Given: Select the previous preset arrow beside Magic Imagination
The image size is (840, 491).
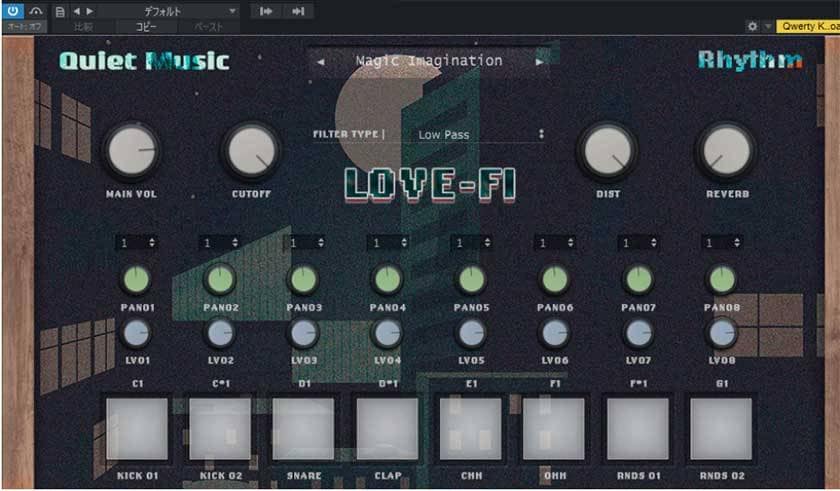Looking at the screenshot, I should (320, 62).
